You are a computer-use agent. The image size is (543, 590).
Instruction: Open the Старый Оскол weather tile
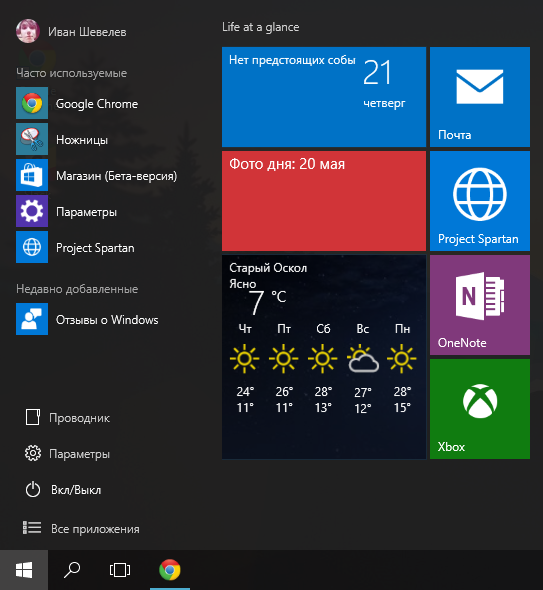[x=324, y=357]
